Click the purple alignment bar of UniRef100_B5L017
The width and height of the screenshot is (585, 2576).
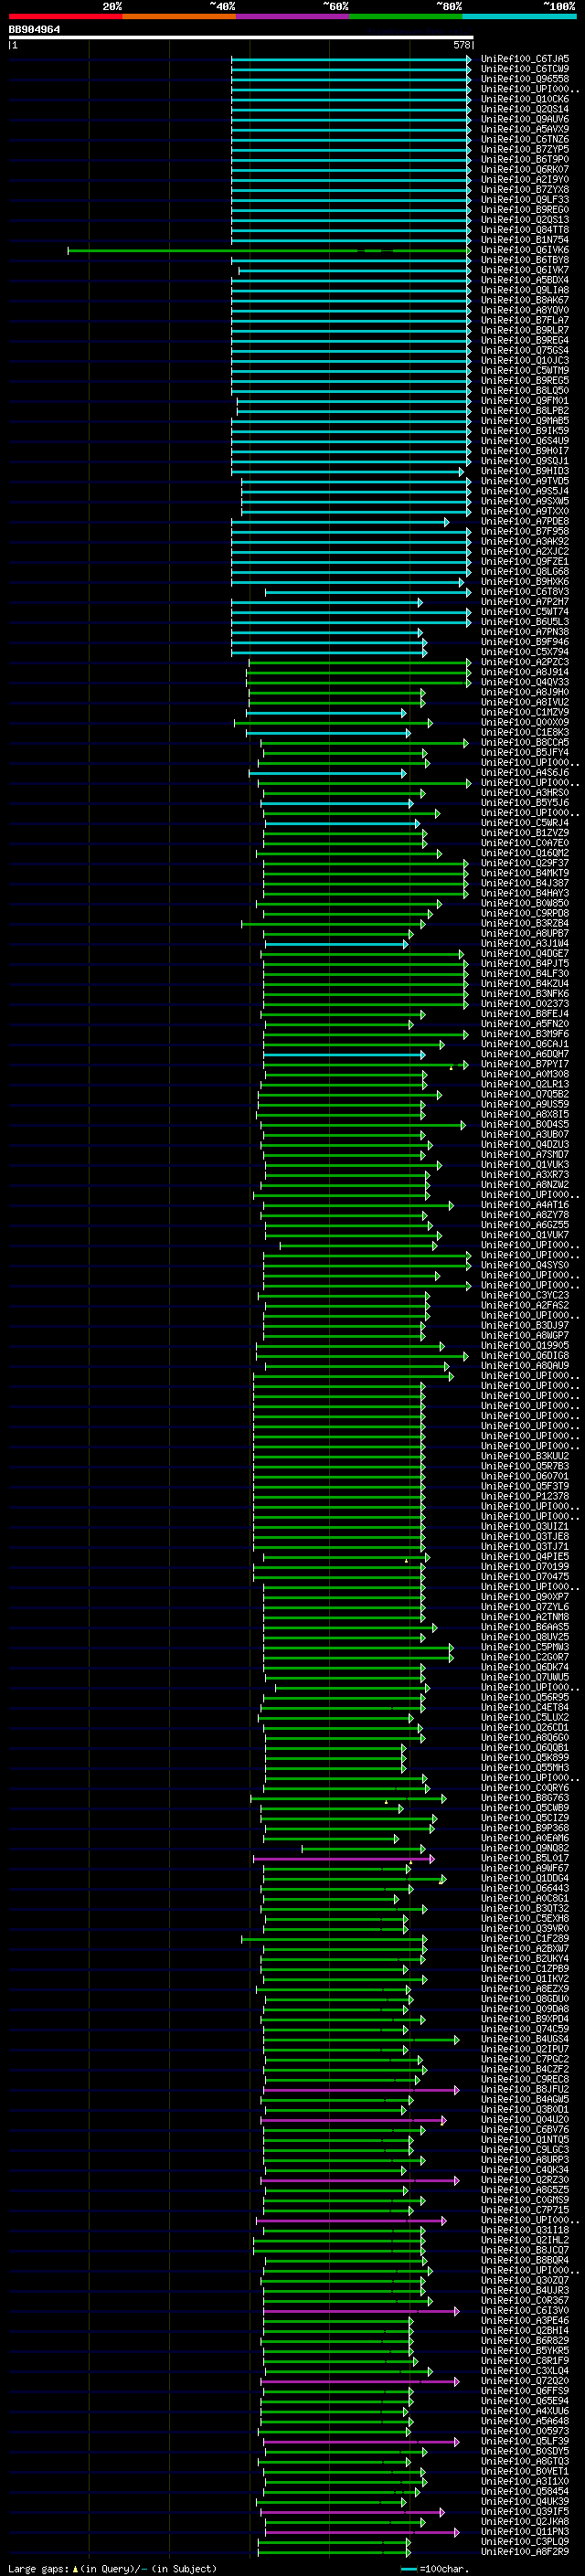[x=343, y=1859]
